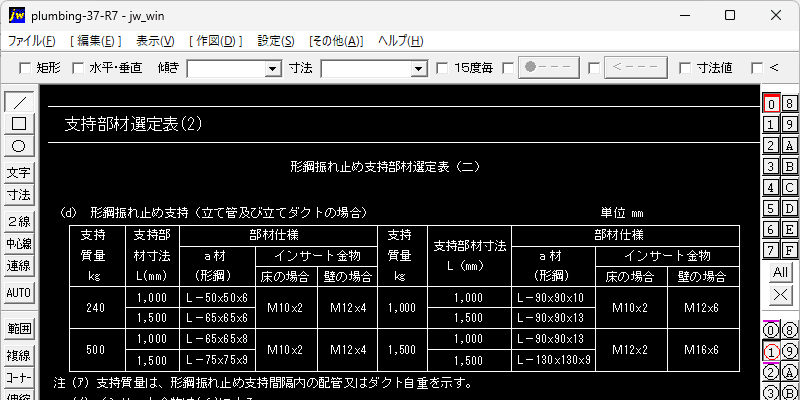Select the rectangle drawing tool
The width and height of the screenshot is (800, 400).
19,124
